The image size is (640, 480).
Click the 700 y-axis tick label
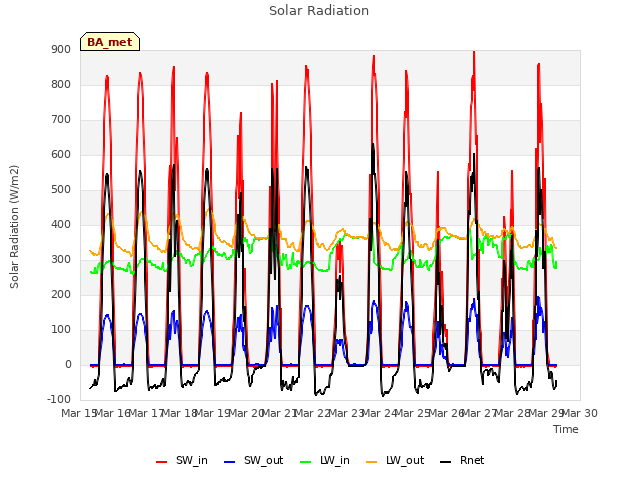61,120
